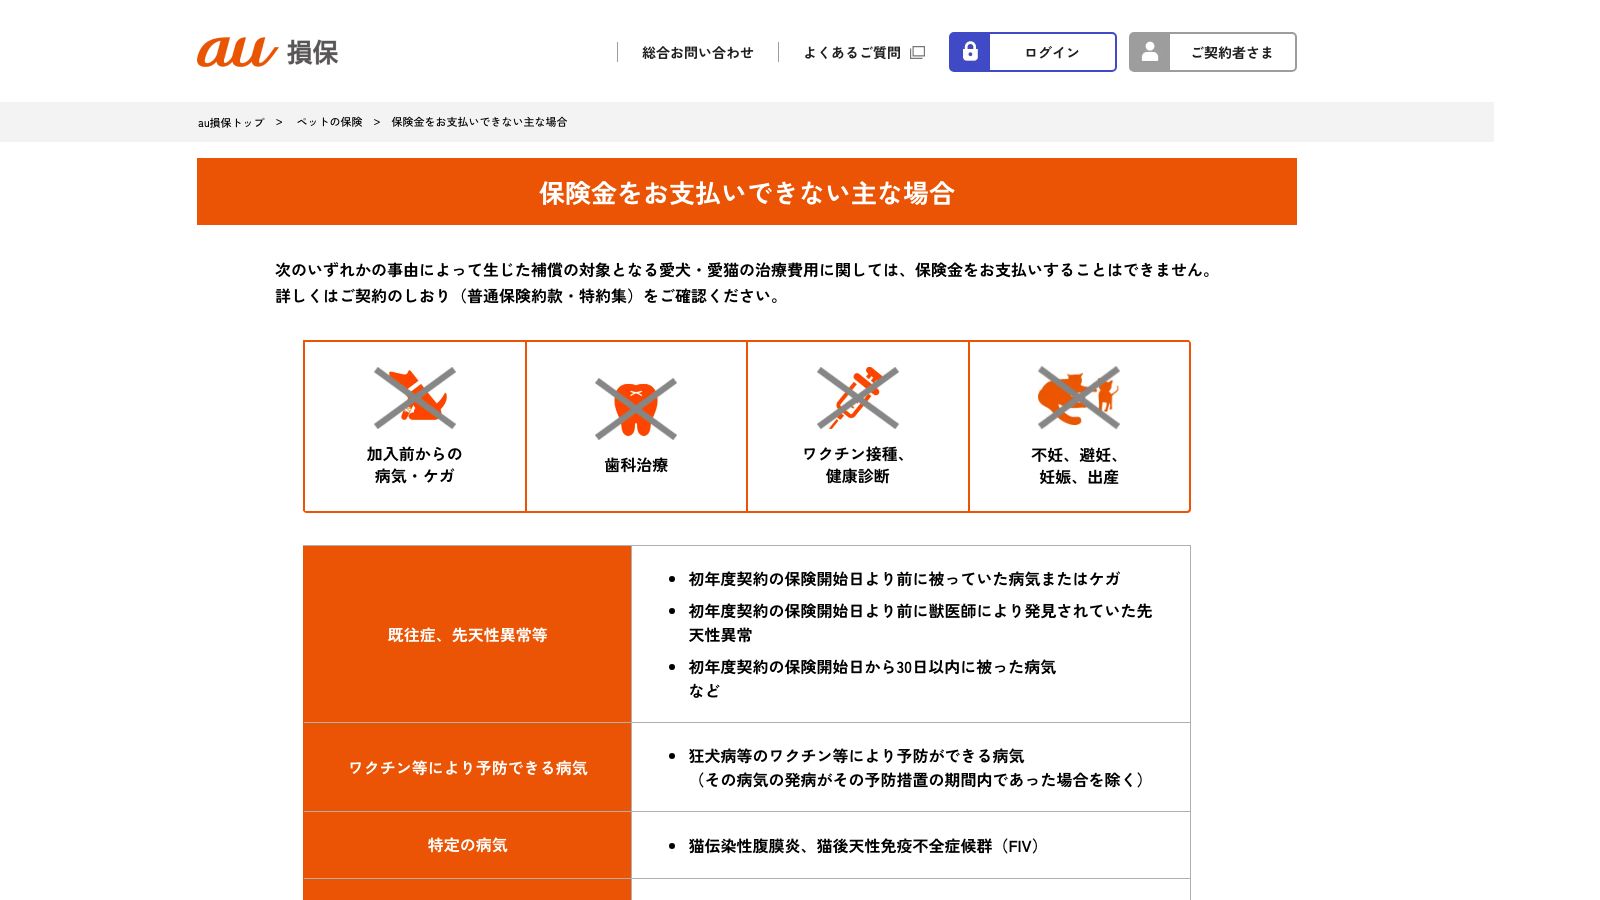
Task: Click the crossed-out syringe icon
Action: (x=858, y=397)
